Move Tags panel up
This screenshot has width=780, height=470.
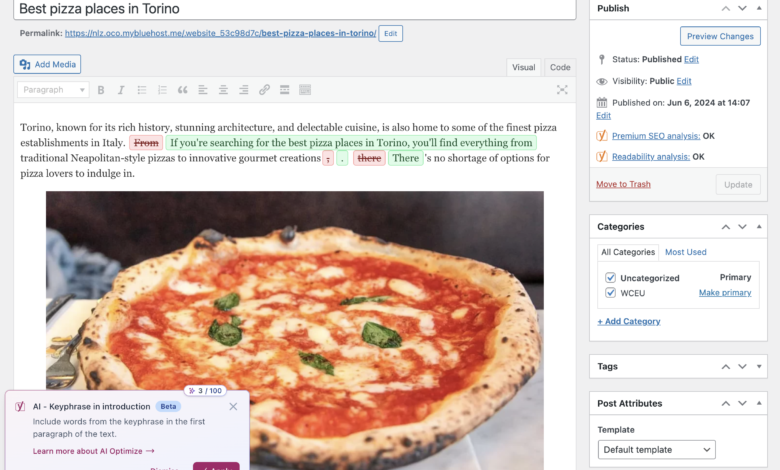(726, 367)
